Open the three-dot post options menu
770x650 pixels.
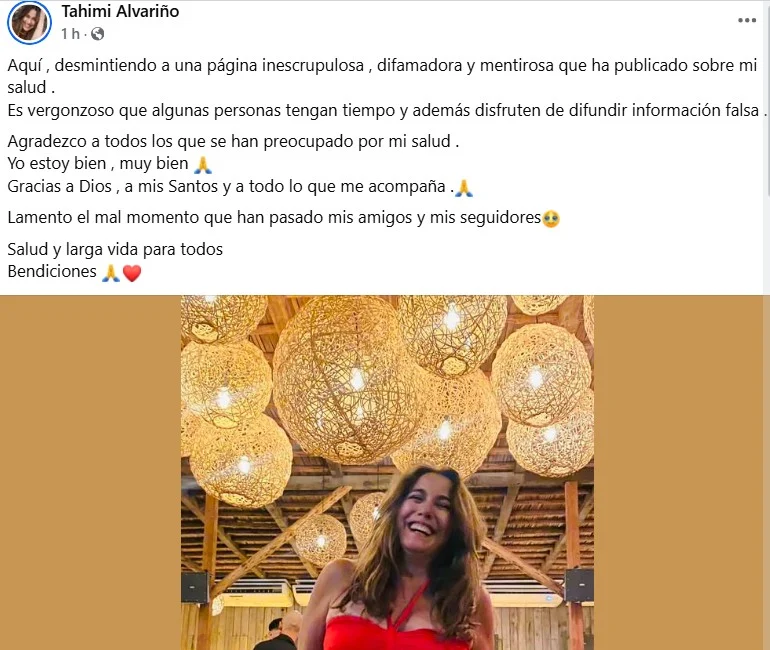click(x=746, y=20)
